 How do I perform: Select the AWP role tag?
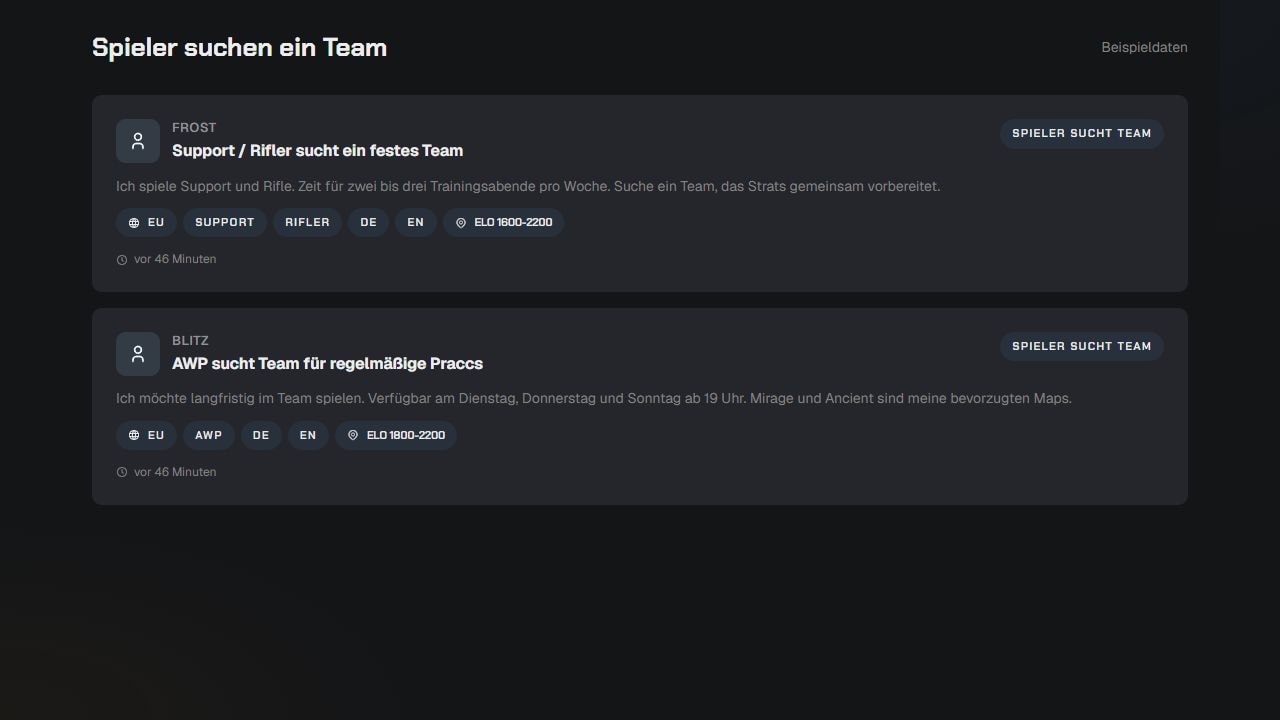coord(209,435)
